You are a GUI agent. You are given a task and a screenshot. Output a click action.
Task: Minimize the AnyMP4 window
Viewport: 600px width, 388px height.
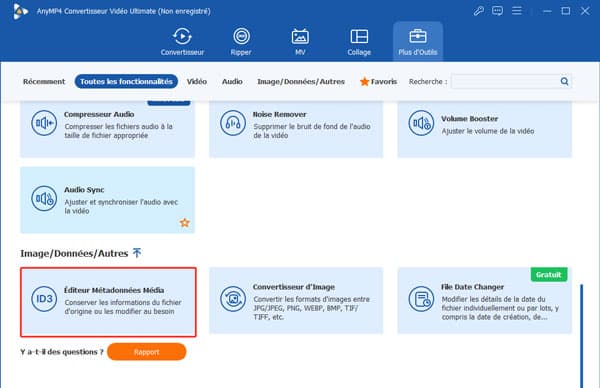pyautogui.click(x=547, y=11)
